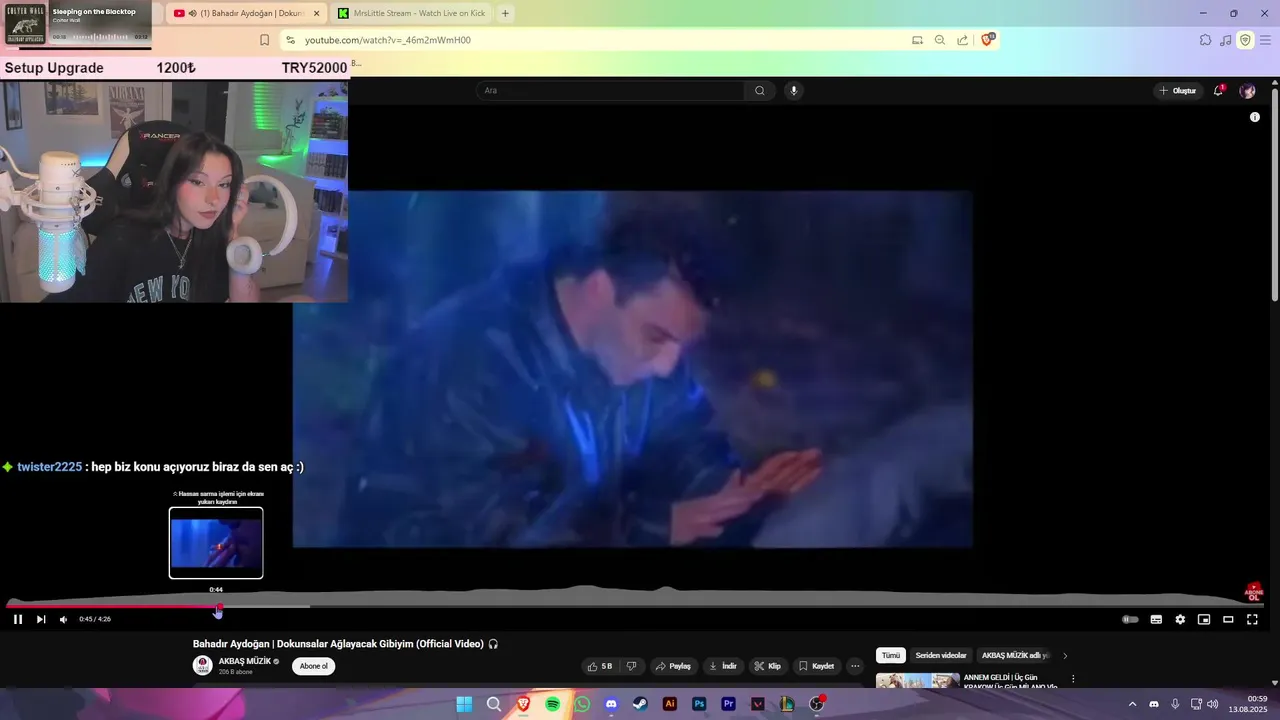
Task: Expand hidden system tray icons
Action: pyautogui.click(x=1132, y=704)
